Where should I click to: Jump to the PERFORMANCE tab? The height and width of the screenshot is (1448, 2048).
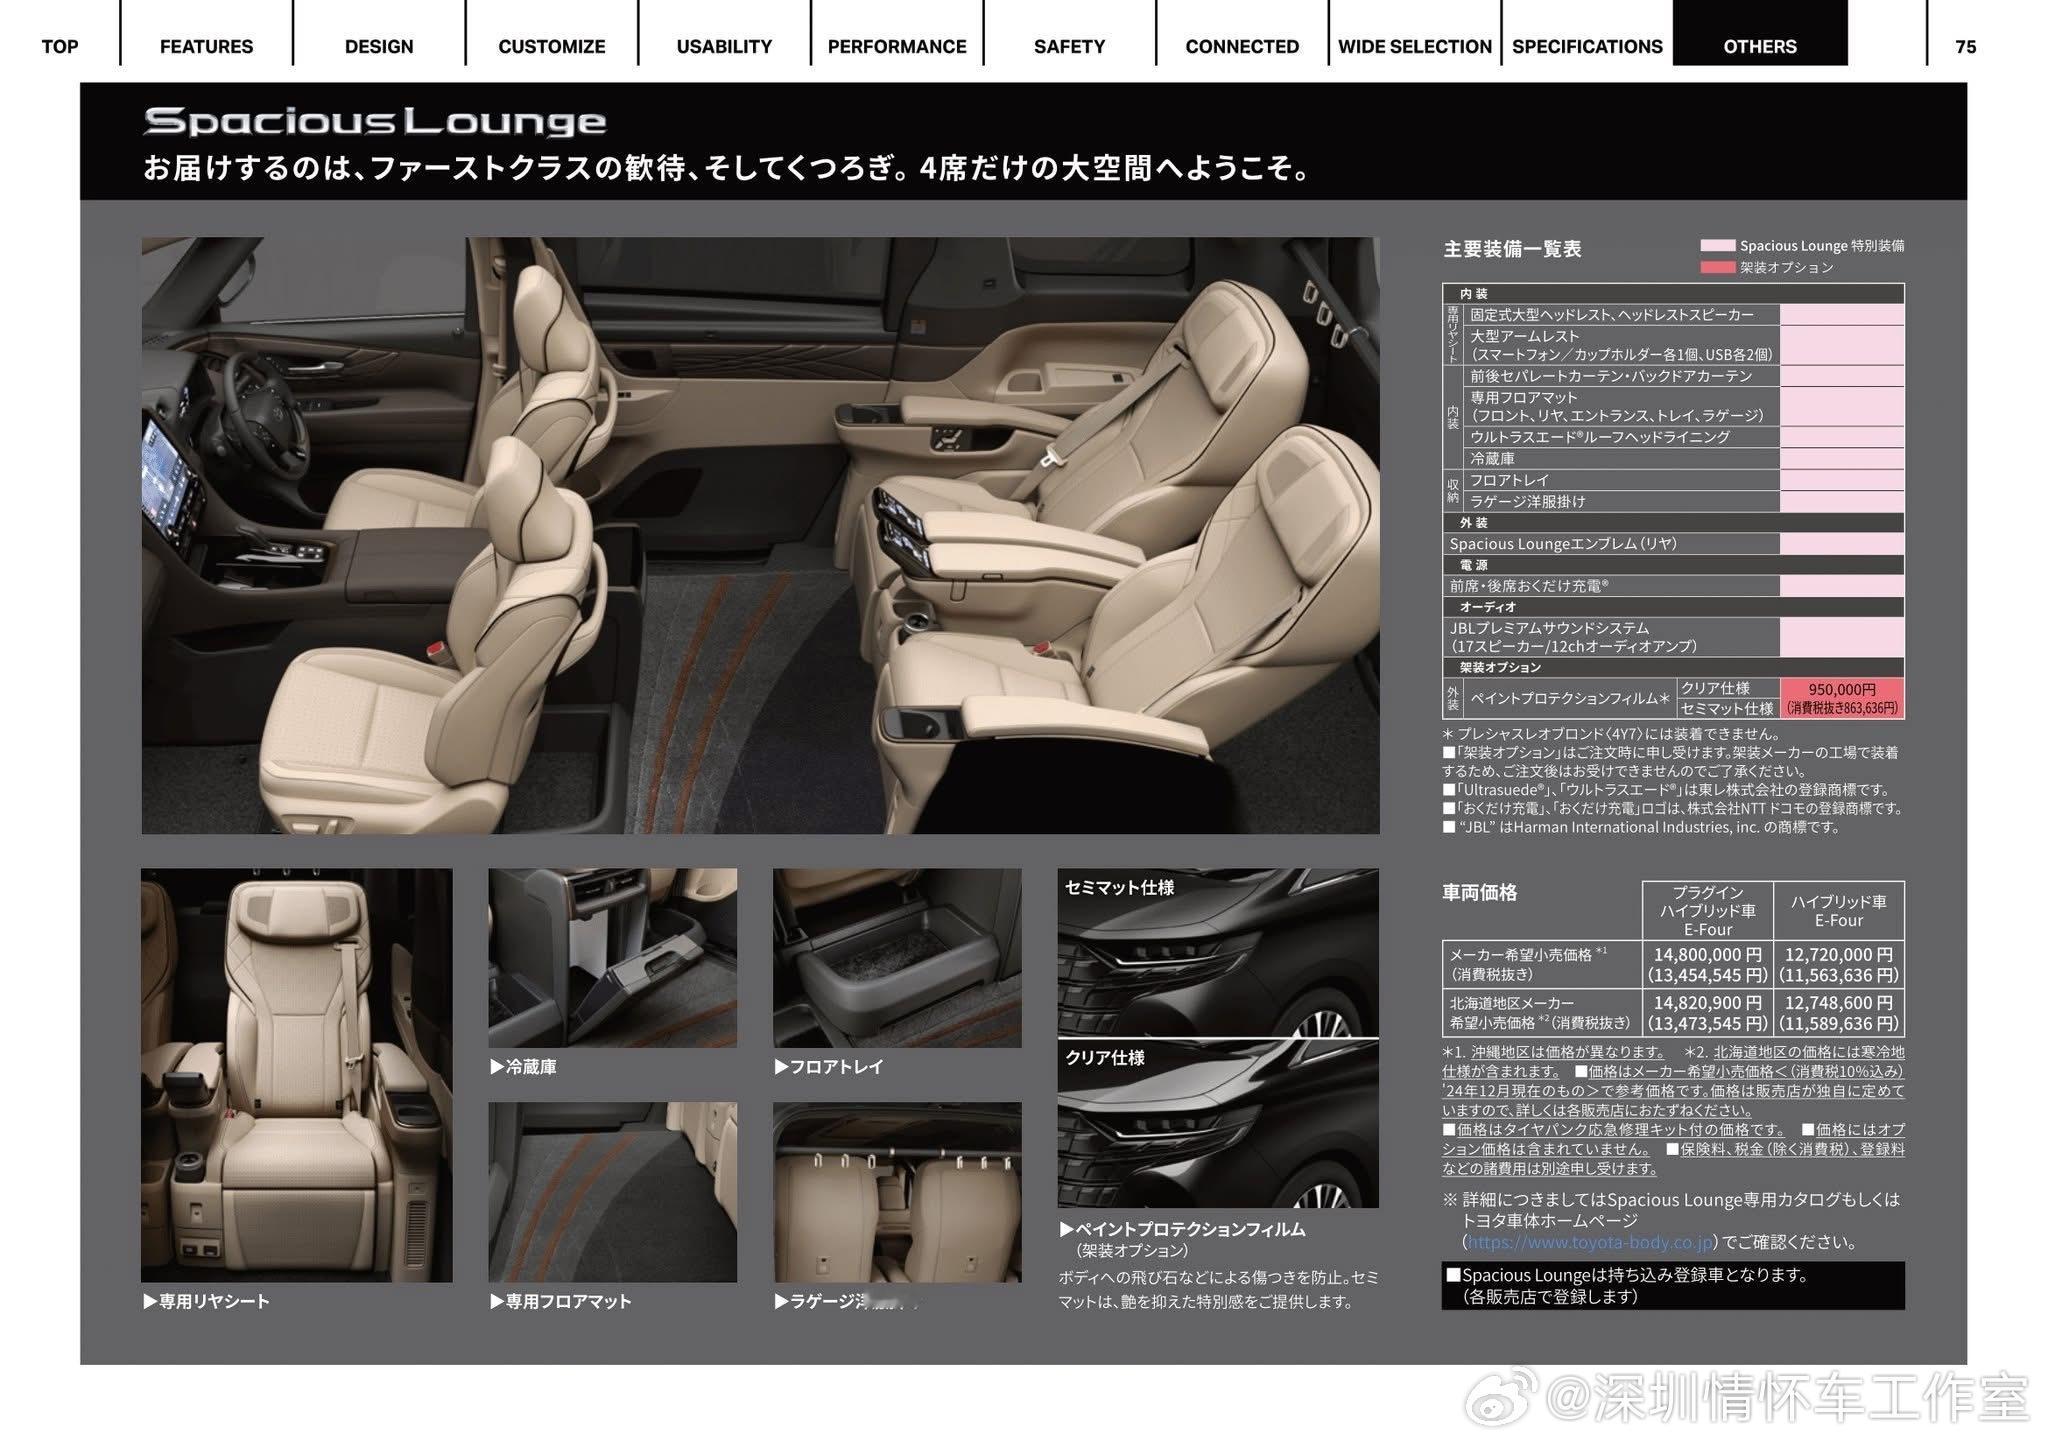pyautogui.click(x=897, y=46)
